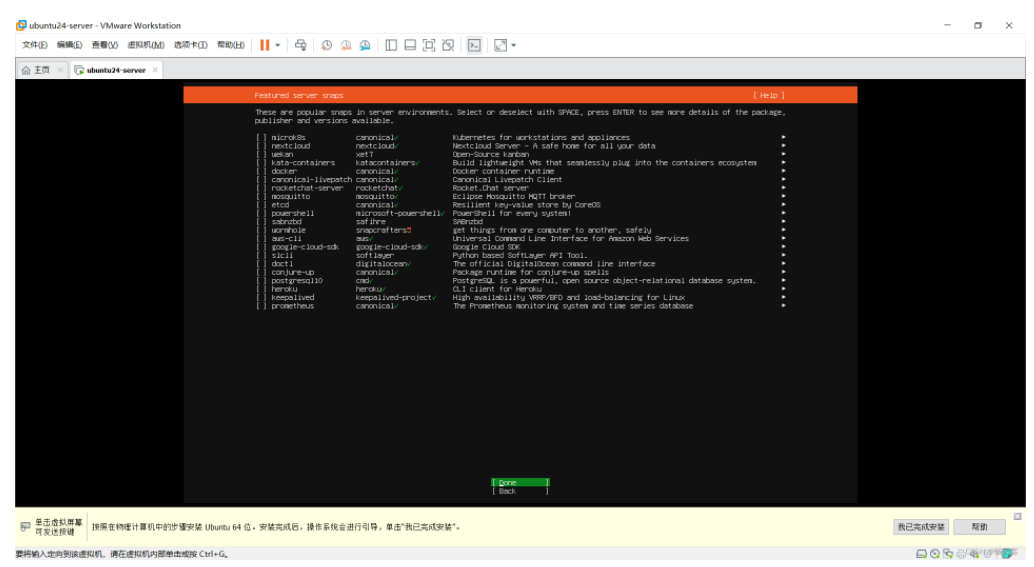1034x567 pixels.
Task: Toggle the aws-cli snap checkbox
Action: [x=261, y=239]
